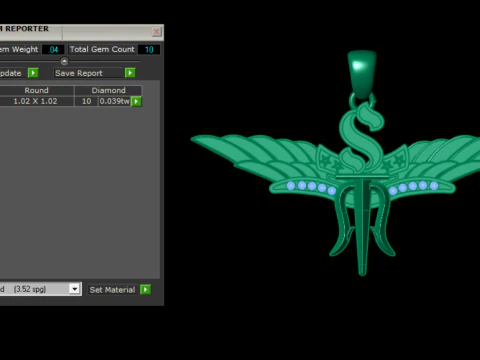Click the S-shaped swan figure on the pendant
This screenshot has height=360, width=480.
tap(362, 138)
